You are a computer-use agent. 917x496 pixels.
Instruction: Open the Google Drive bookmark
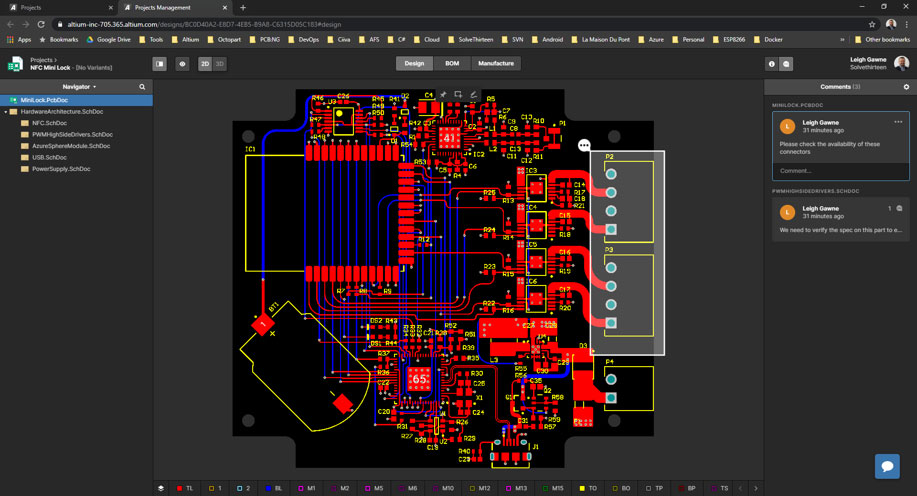coord(109,39)
